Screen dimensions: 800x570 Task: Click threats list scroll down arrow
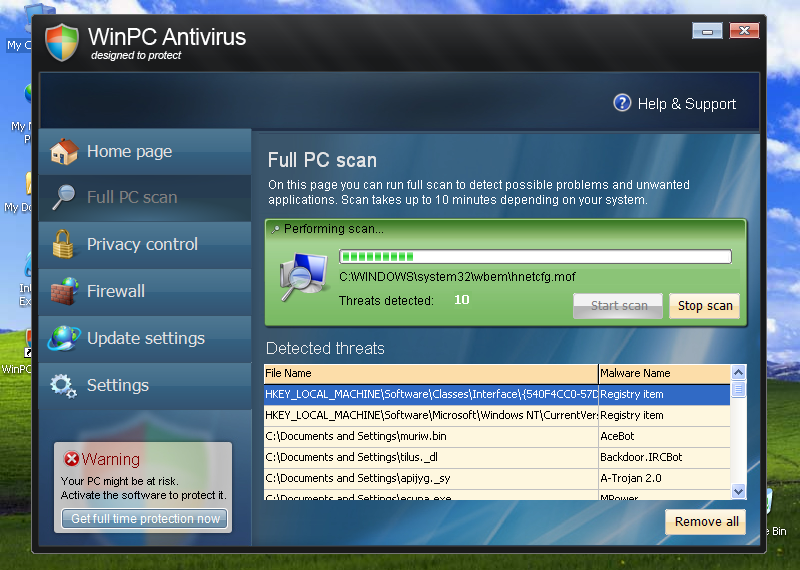(738, 491)
